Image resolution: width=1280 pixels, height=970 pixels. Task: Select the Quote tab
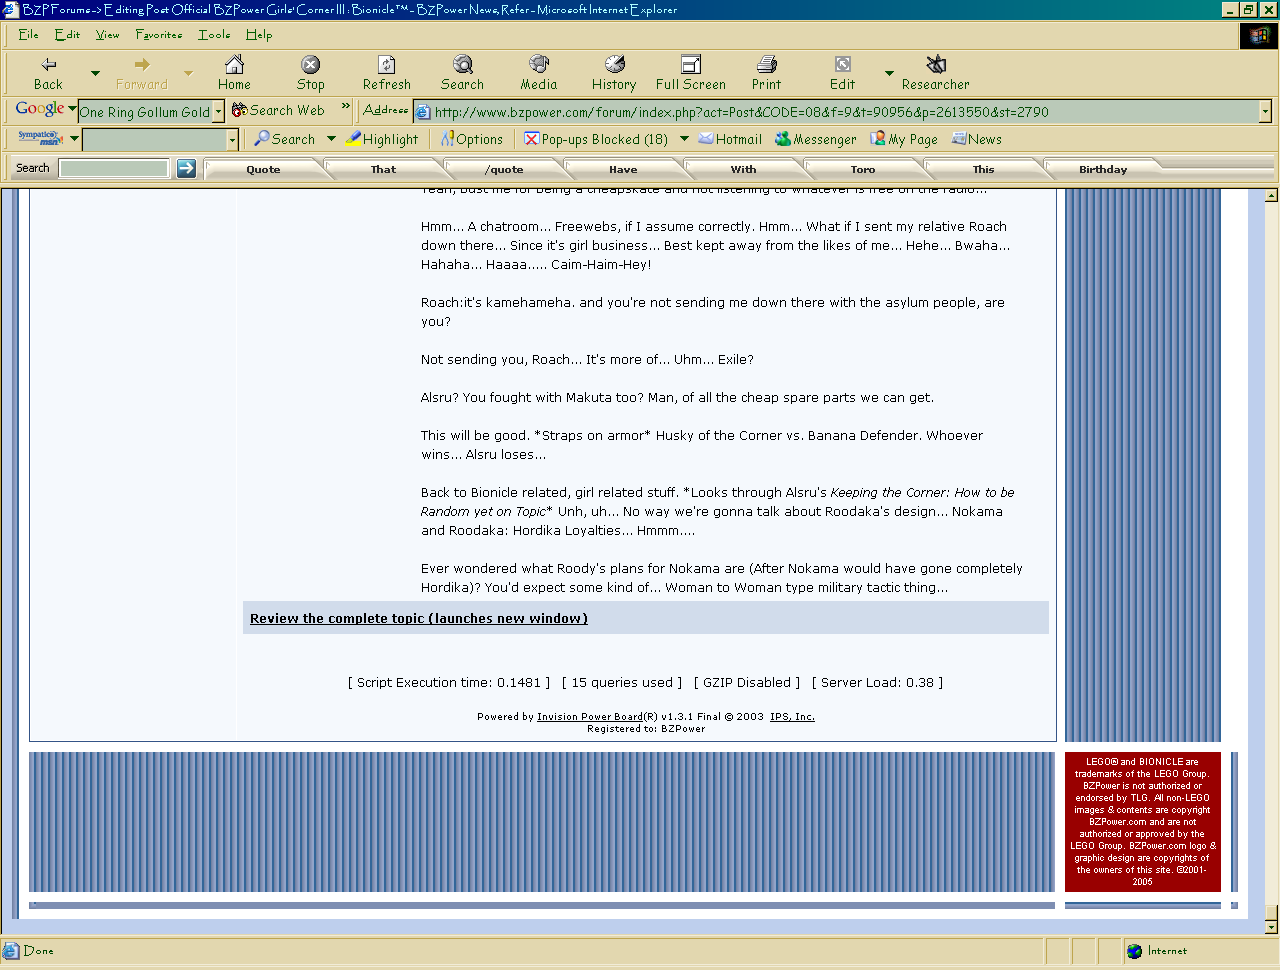coord(263,170)
